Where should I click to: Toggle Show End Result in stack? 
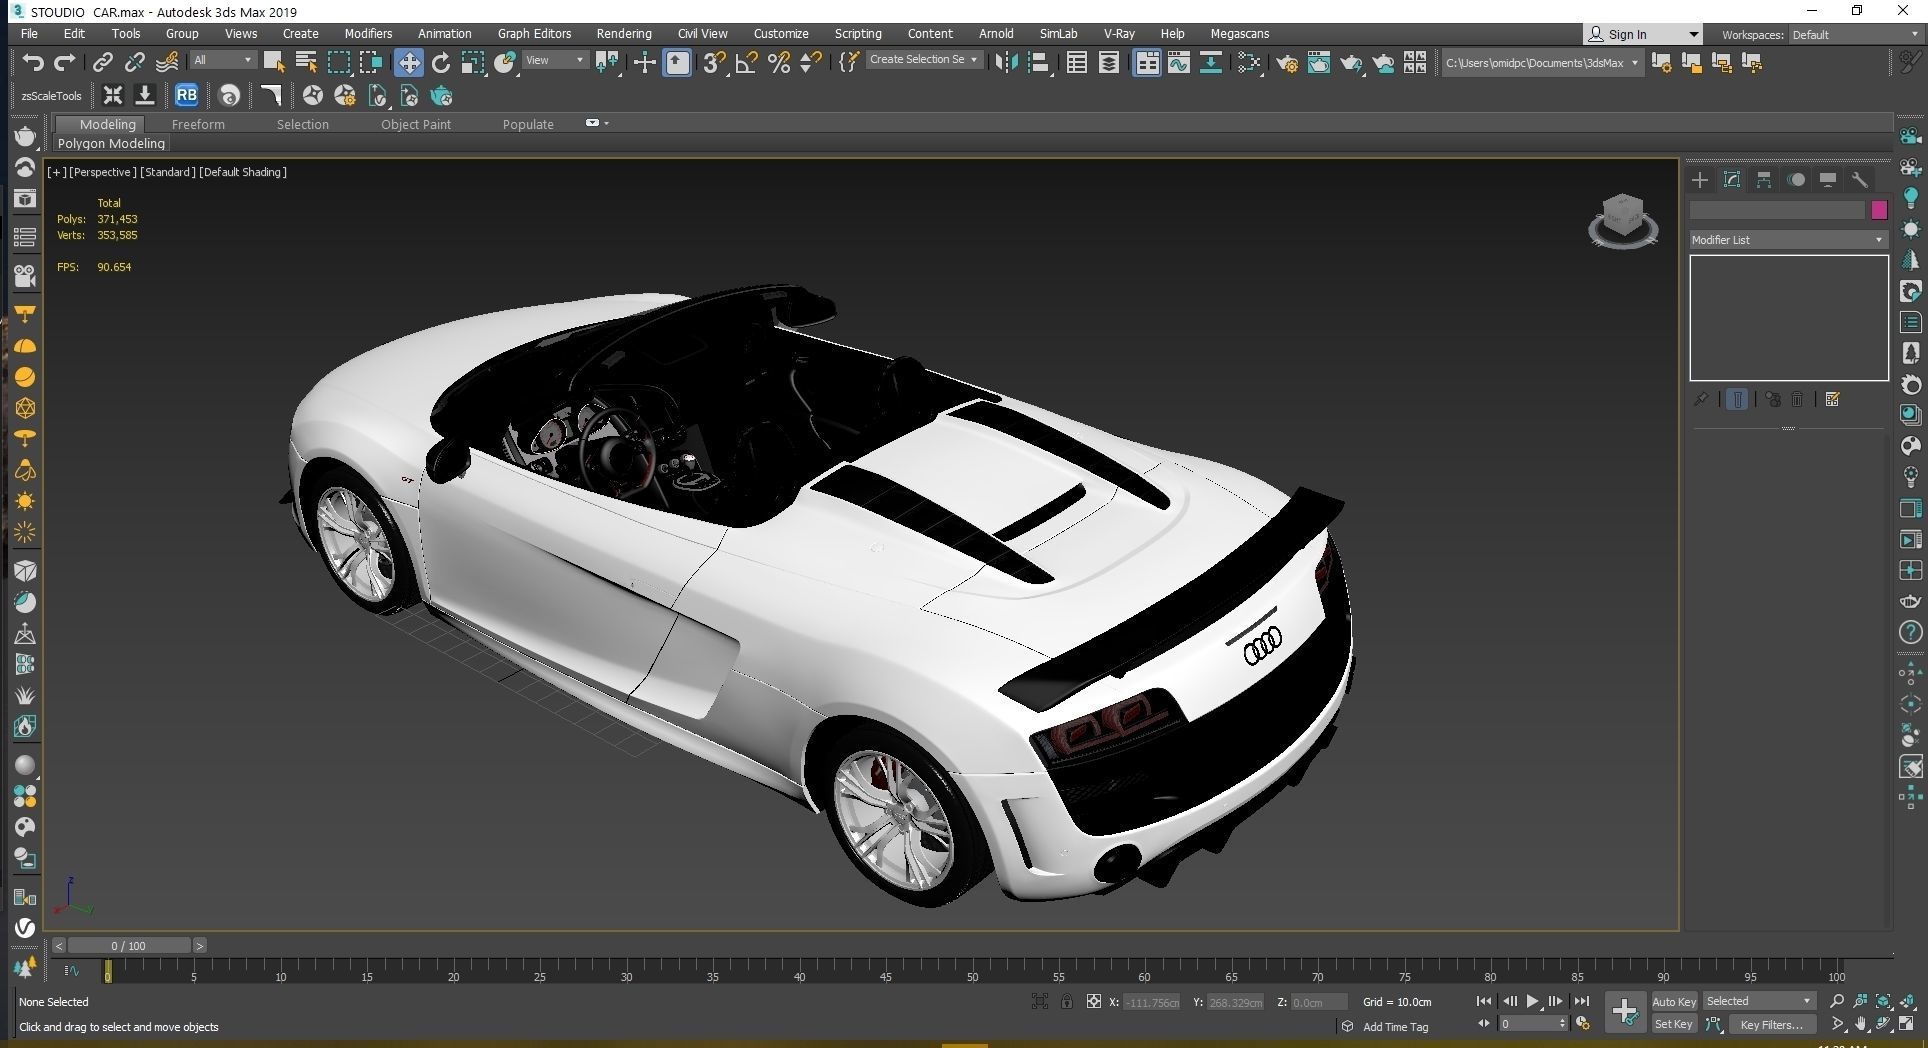1737,399
